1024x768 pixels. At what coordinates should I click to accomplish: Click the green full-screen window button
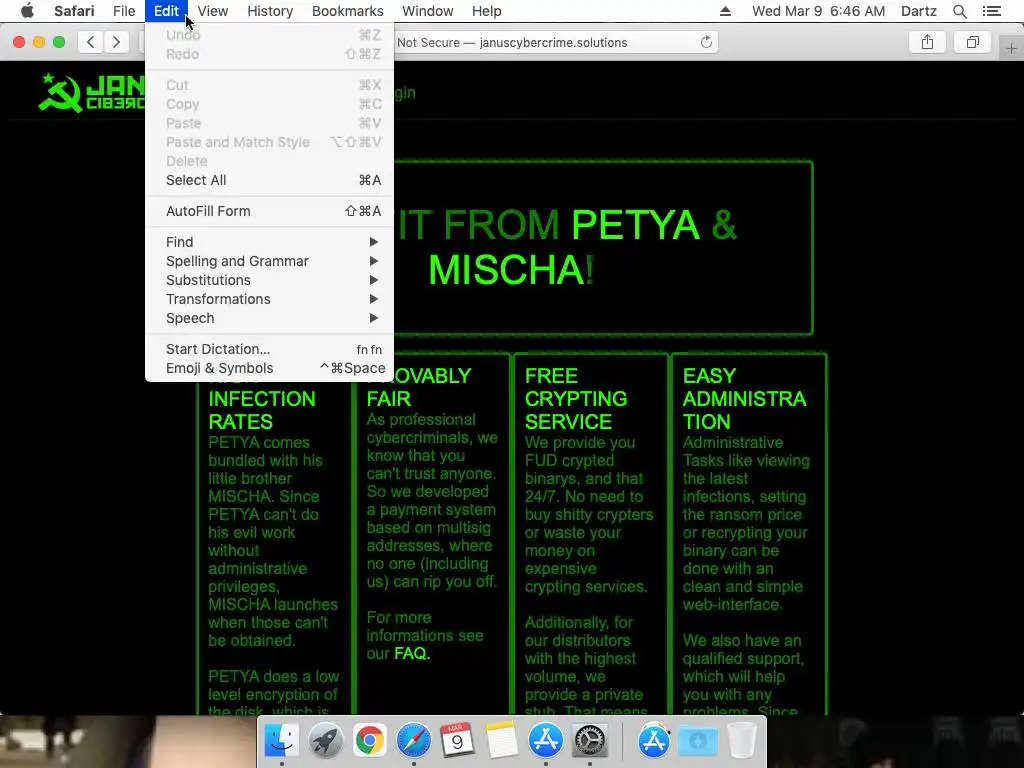(x=59, y=42)
